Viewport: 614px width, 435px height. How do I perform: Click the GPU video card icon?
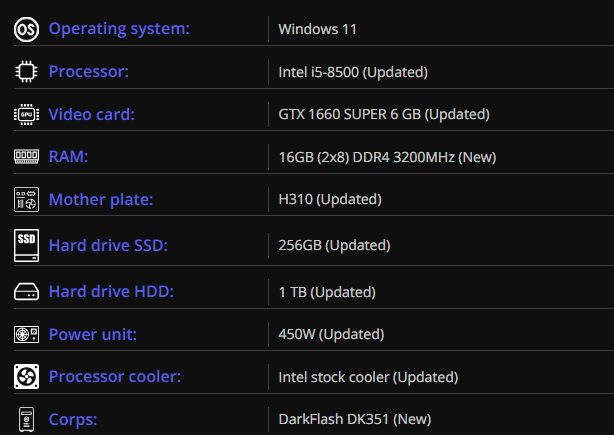pyautogui.click(x=26, y=114)
